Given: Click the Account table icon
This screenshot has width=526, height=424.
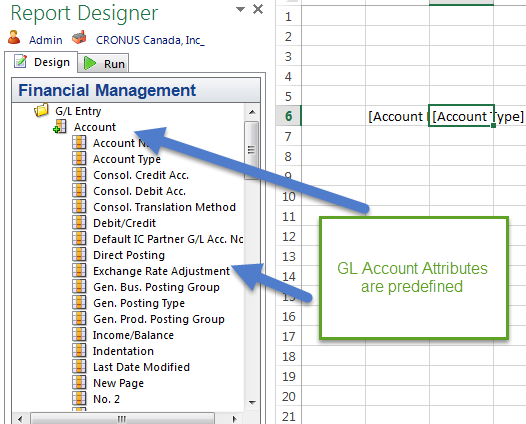Looking at the screenshot, I should pyautogui.click(x=60, y=127).
